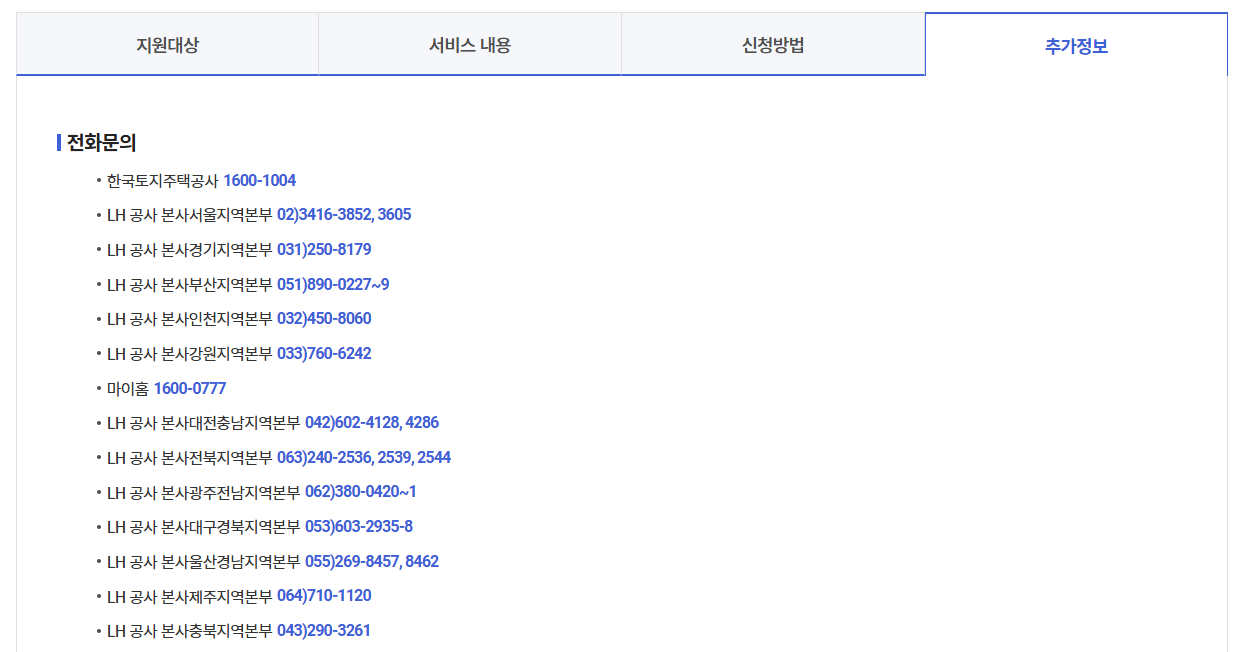Screen dimensions: 1244x652
Task: Open 제주지역본부 contact 064)710-1120
Action: [x=326, y=596]
